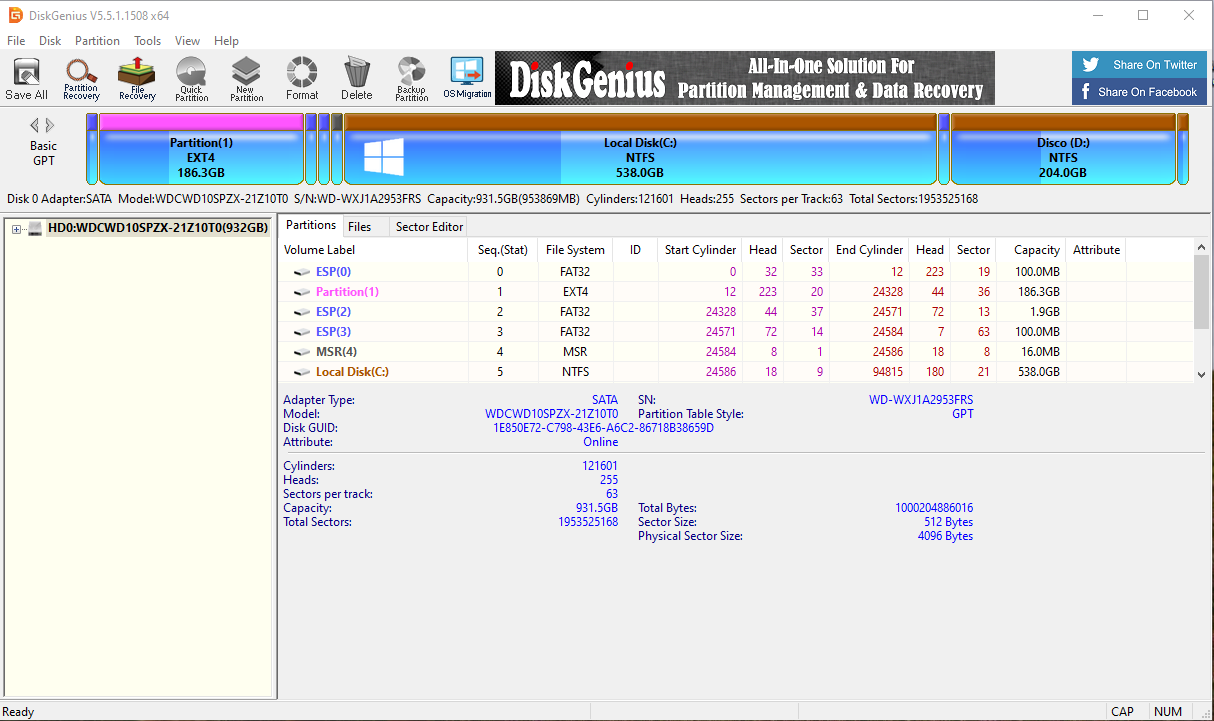The height and width of the screenshot is (721, 1214).
Task: Click the Seq.(Stat) column header
Action: [502, 250]
